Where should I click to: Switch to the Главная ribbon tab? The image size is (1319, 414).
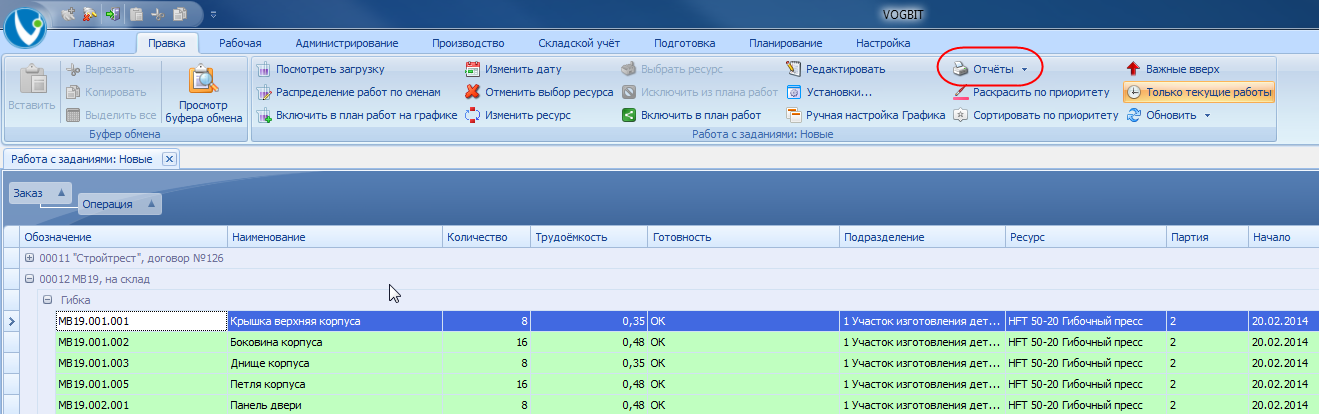pos(93,43)
